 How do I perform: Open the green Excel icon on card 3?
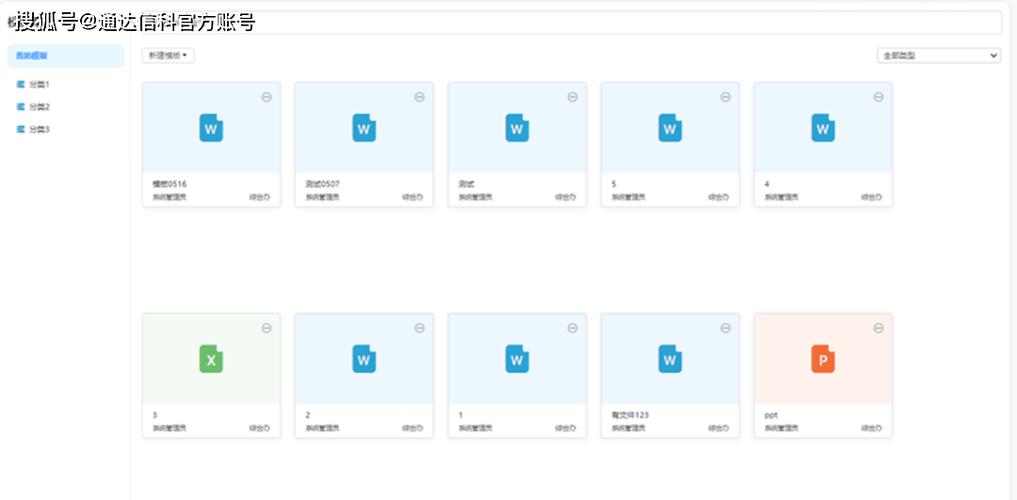211,359
